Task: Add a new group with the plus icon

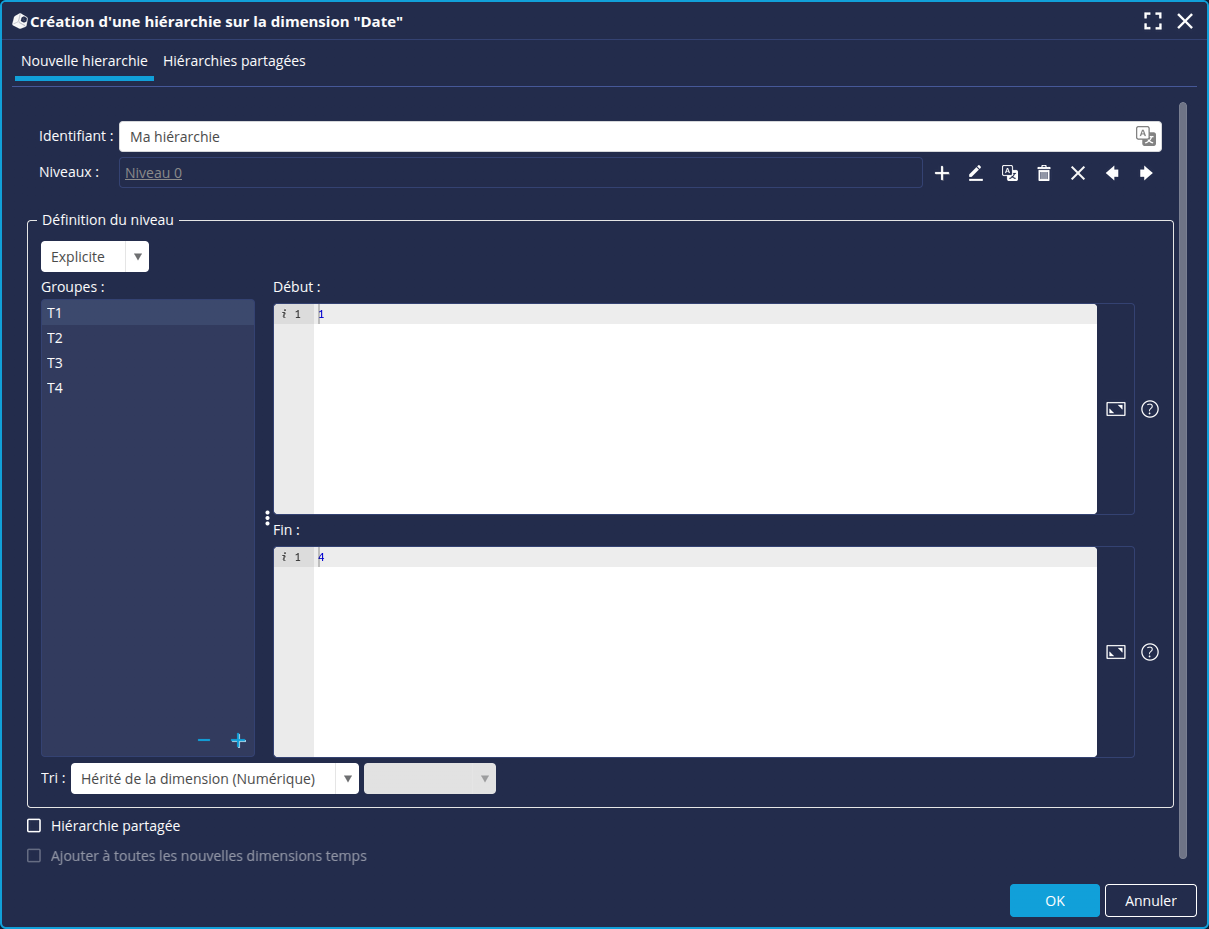Action: pyautogui.click(x=238, y=741)
